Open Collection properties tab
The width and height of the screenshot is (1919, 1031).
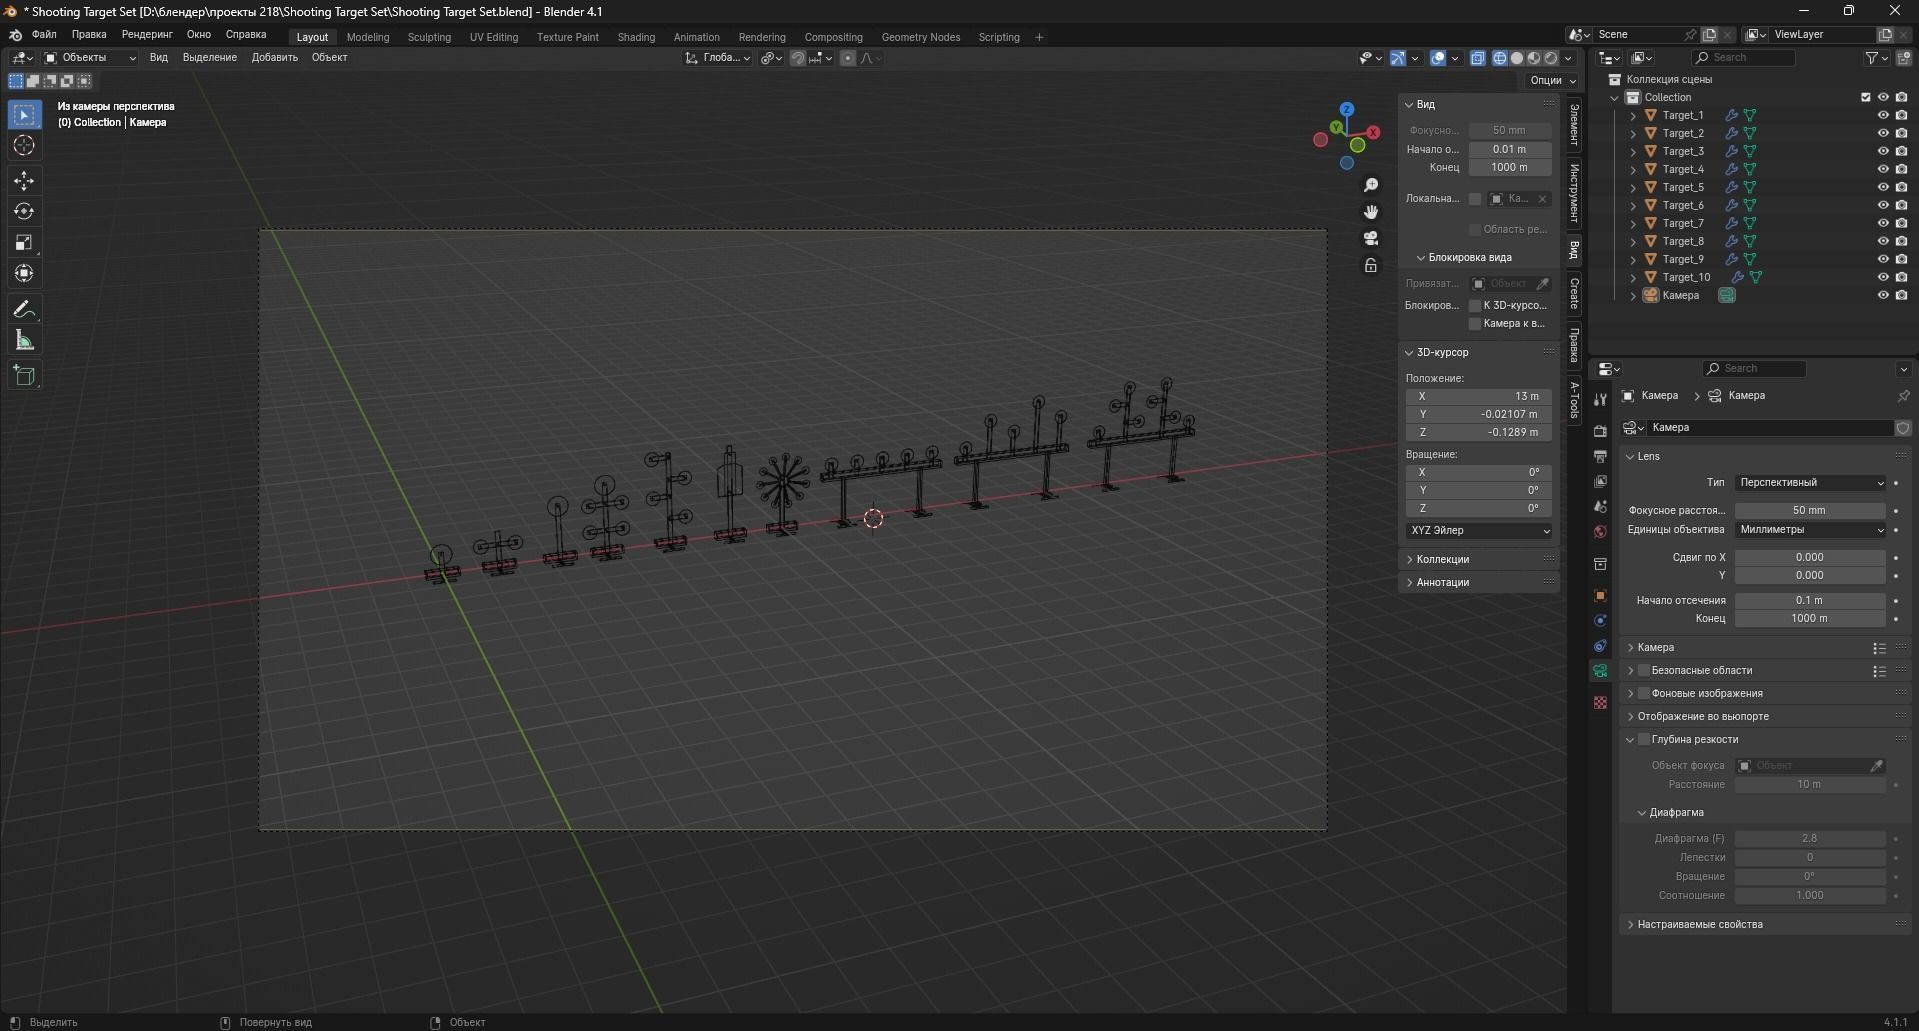tap(1600, 564)
